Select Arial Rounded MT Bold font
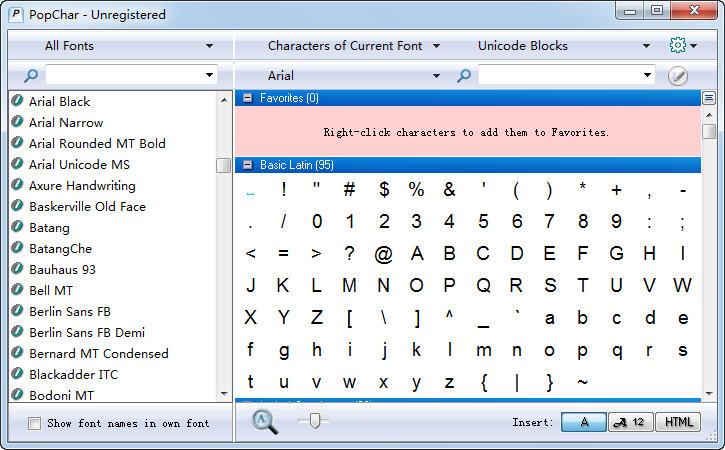725x450 pixels. point(97,143)
